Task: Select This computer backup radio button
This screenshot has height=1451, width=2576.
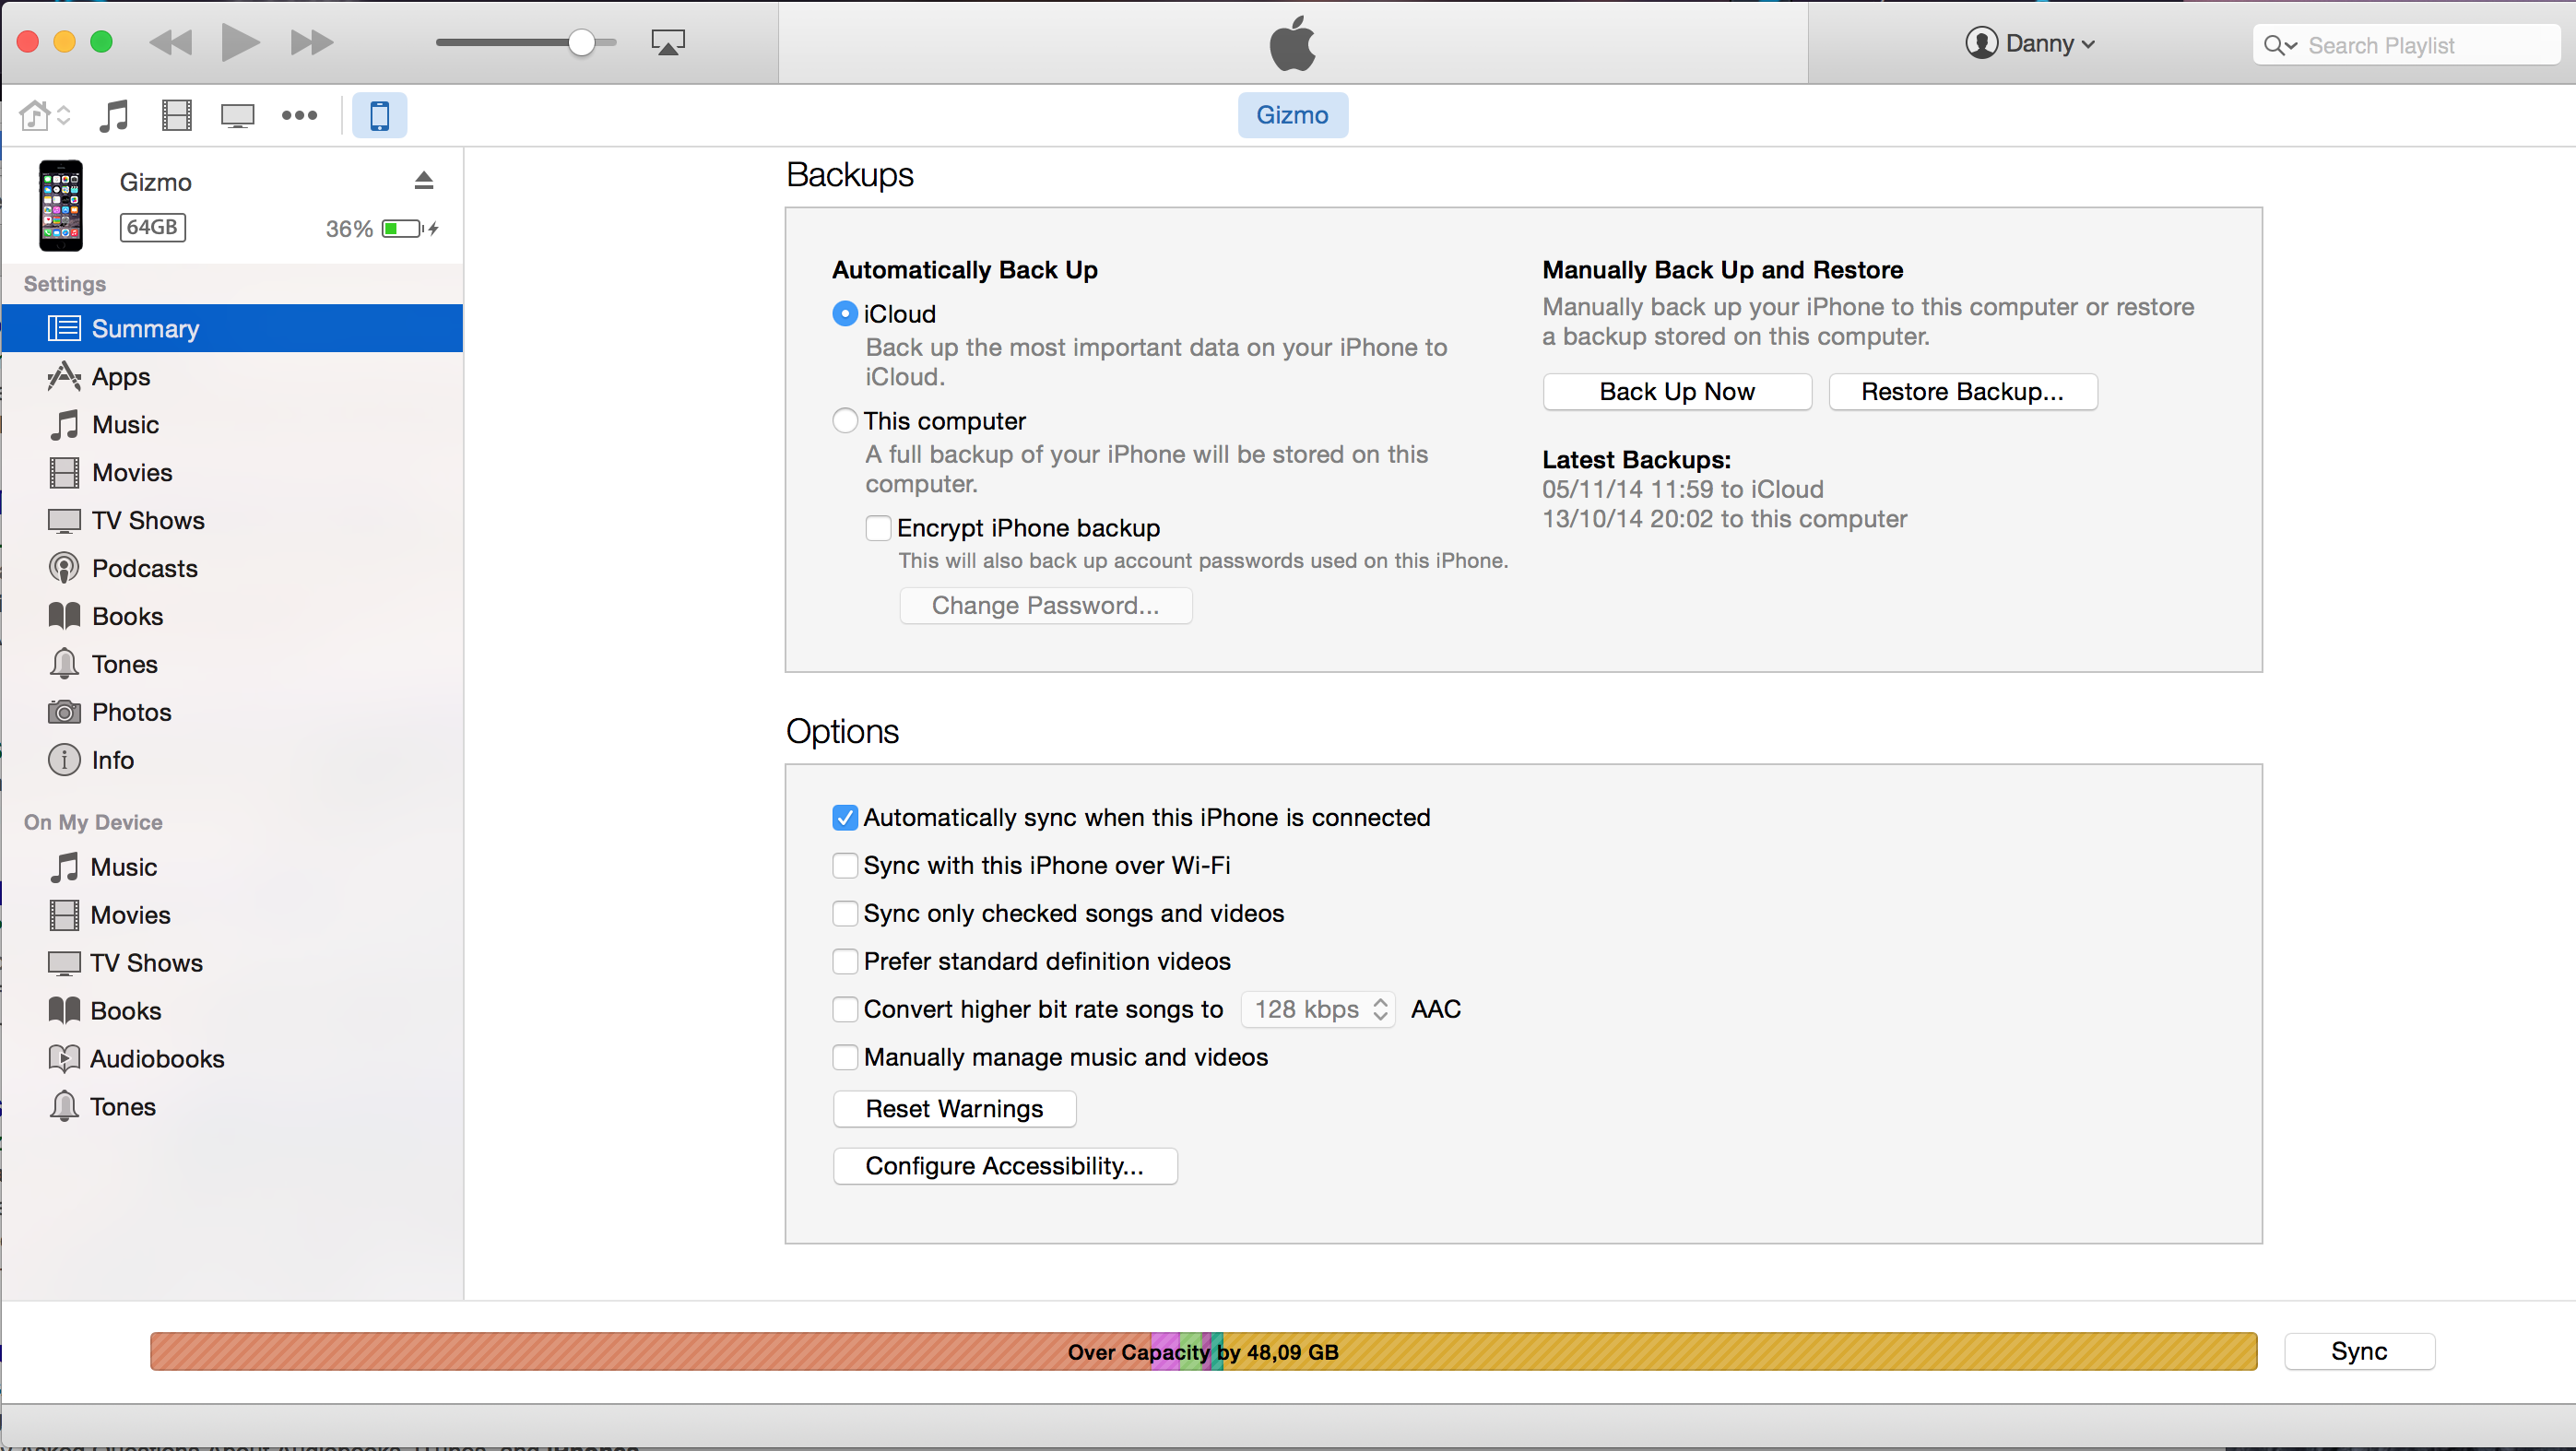Action: click(845, 421)
